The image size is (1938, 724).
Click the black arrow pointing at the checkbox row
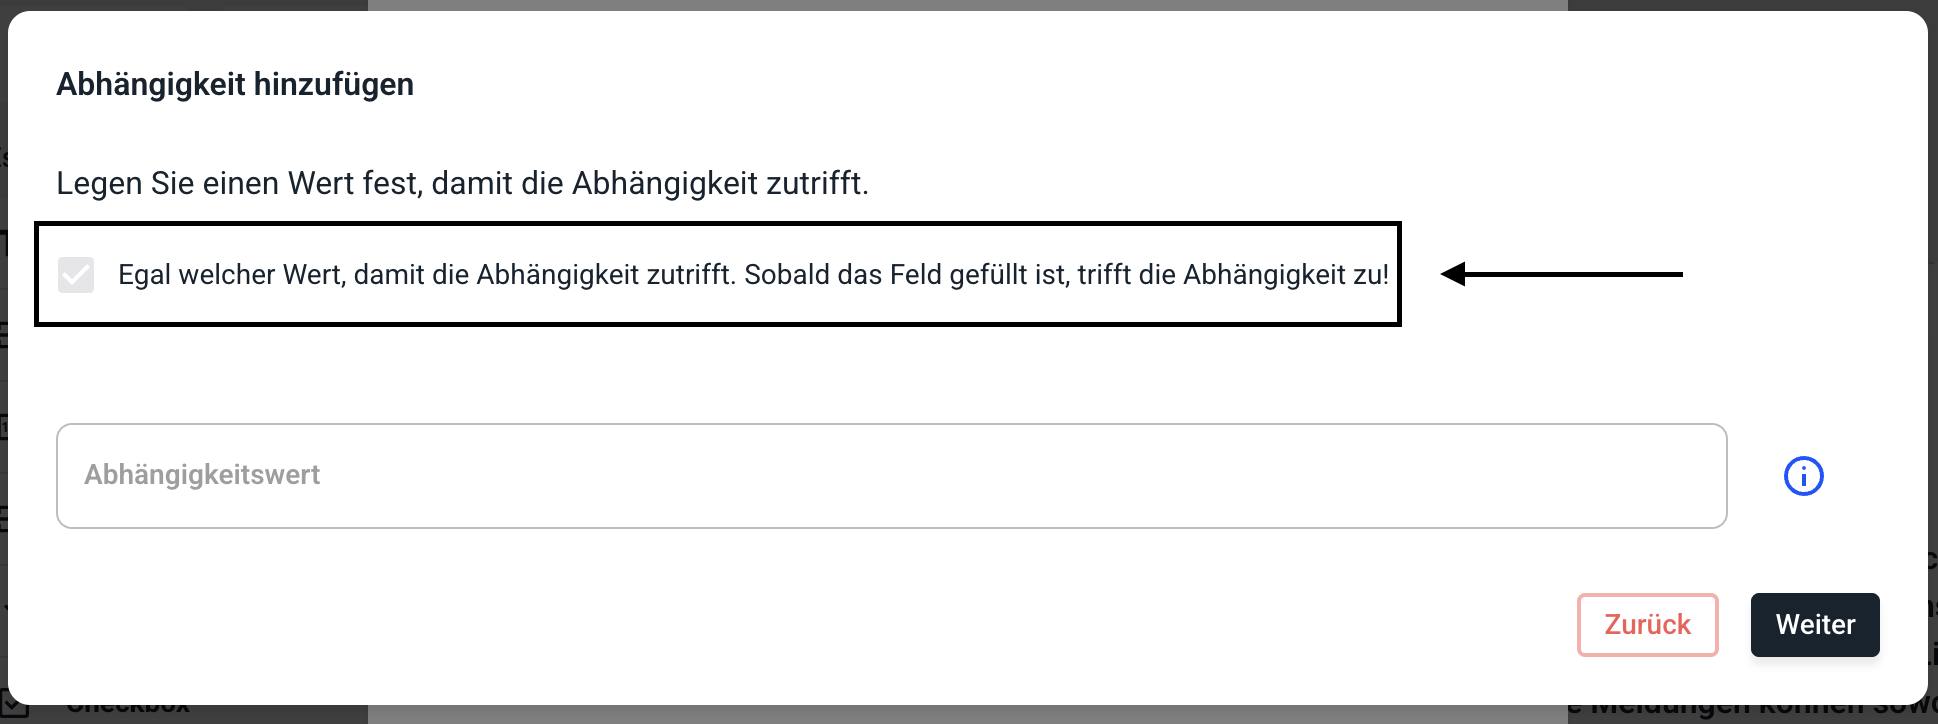point(1560,274)
